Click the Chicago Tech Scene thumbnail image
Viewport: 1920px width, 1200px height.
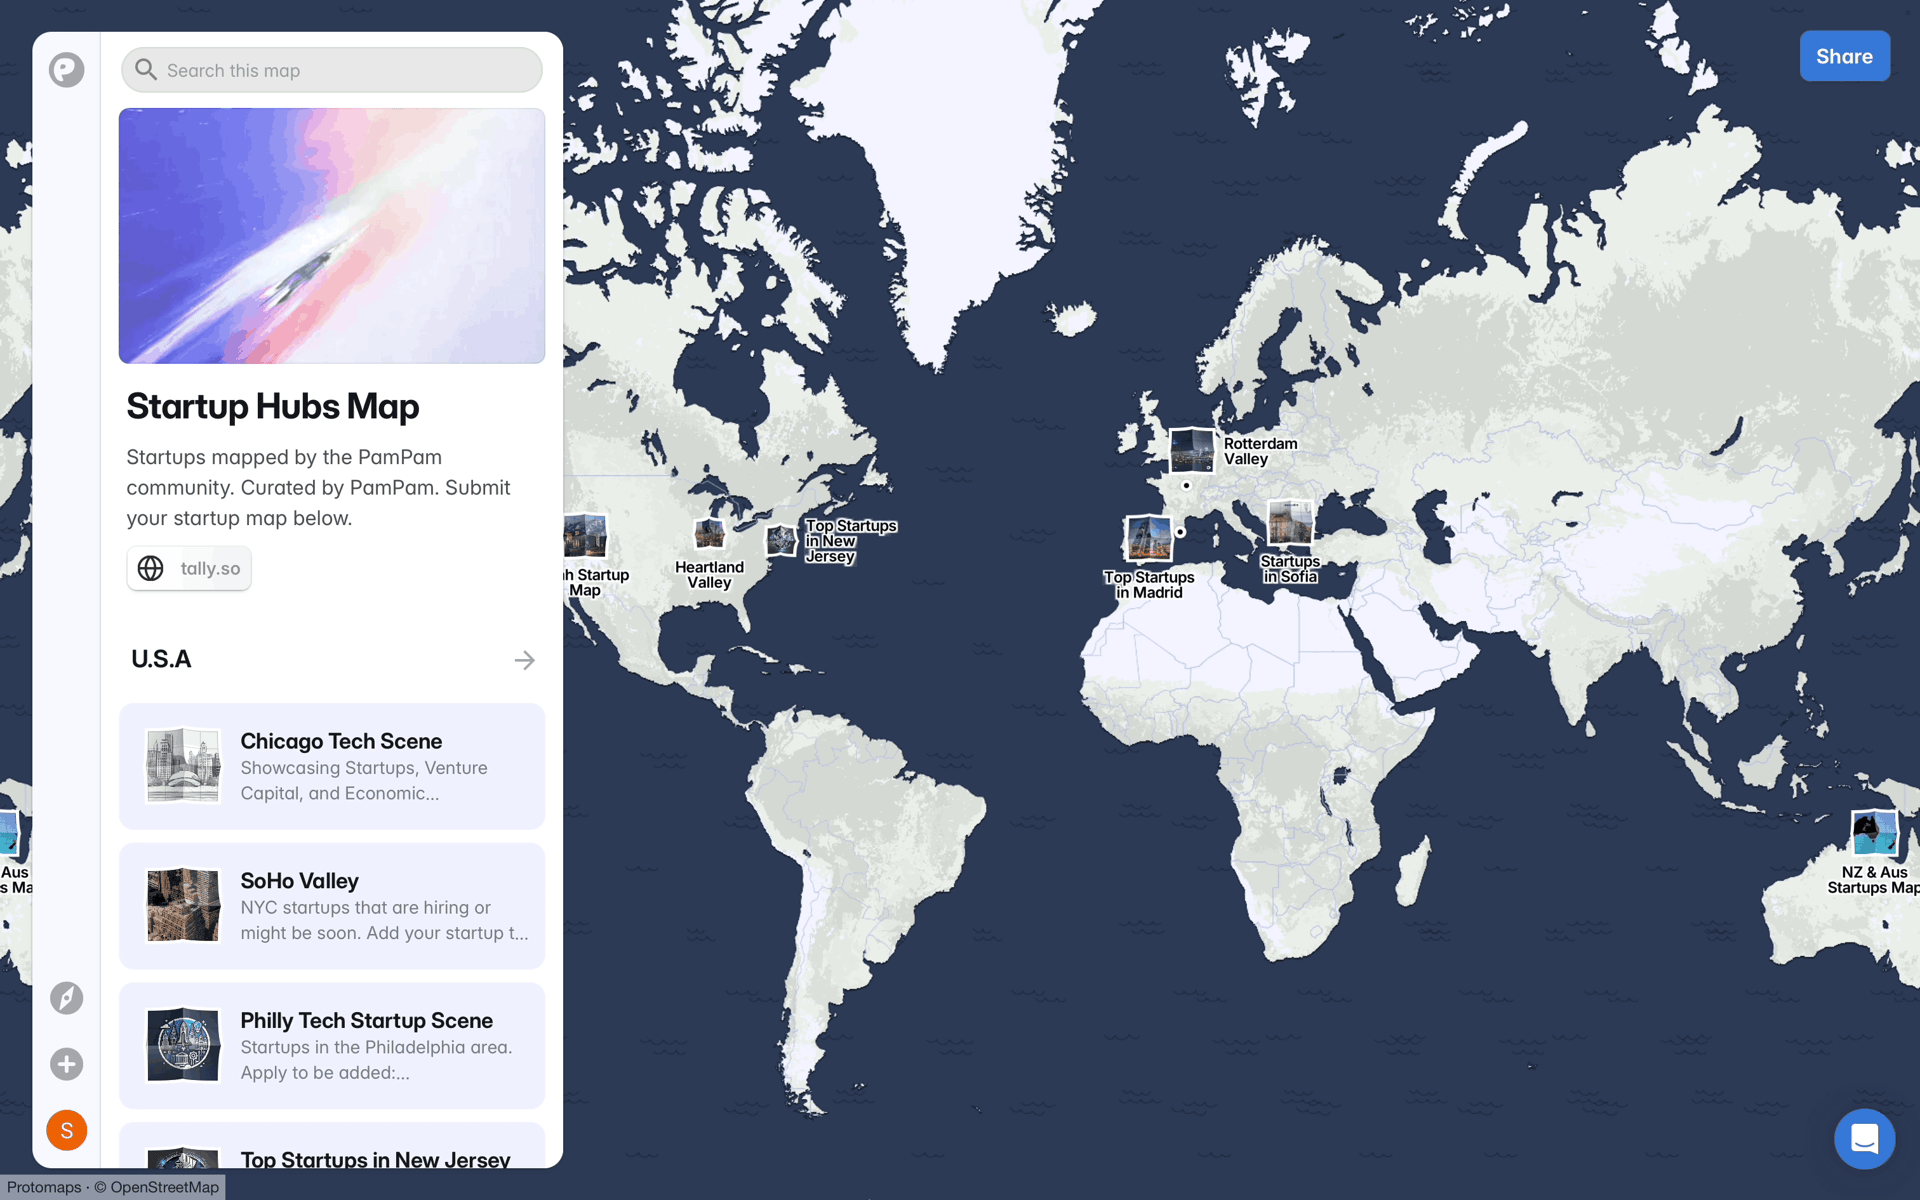coord(183,766)
